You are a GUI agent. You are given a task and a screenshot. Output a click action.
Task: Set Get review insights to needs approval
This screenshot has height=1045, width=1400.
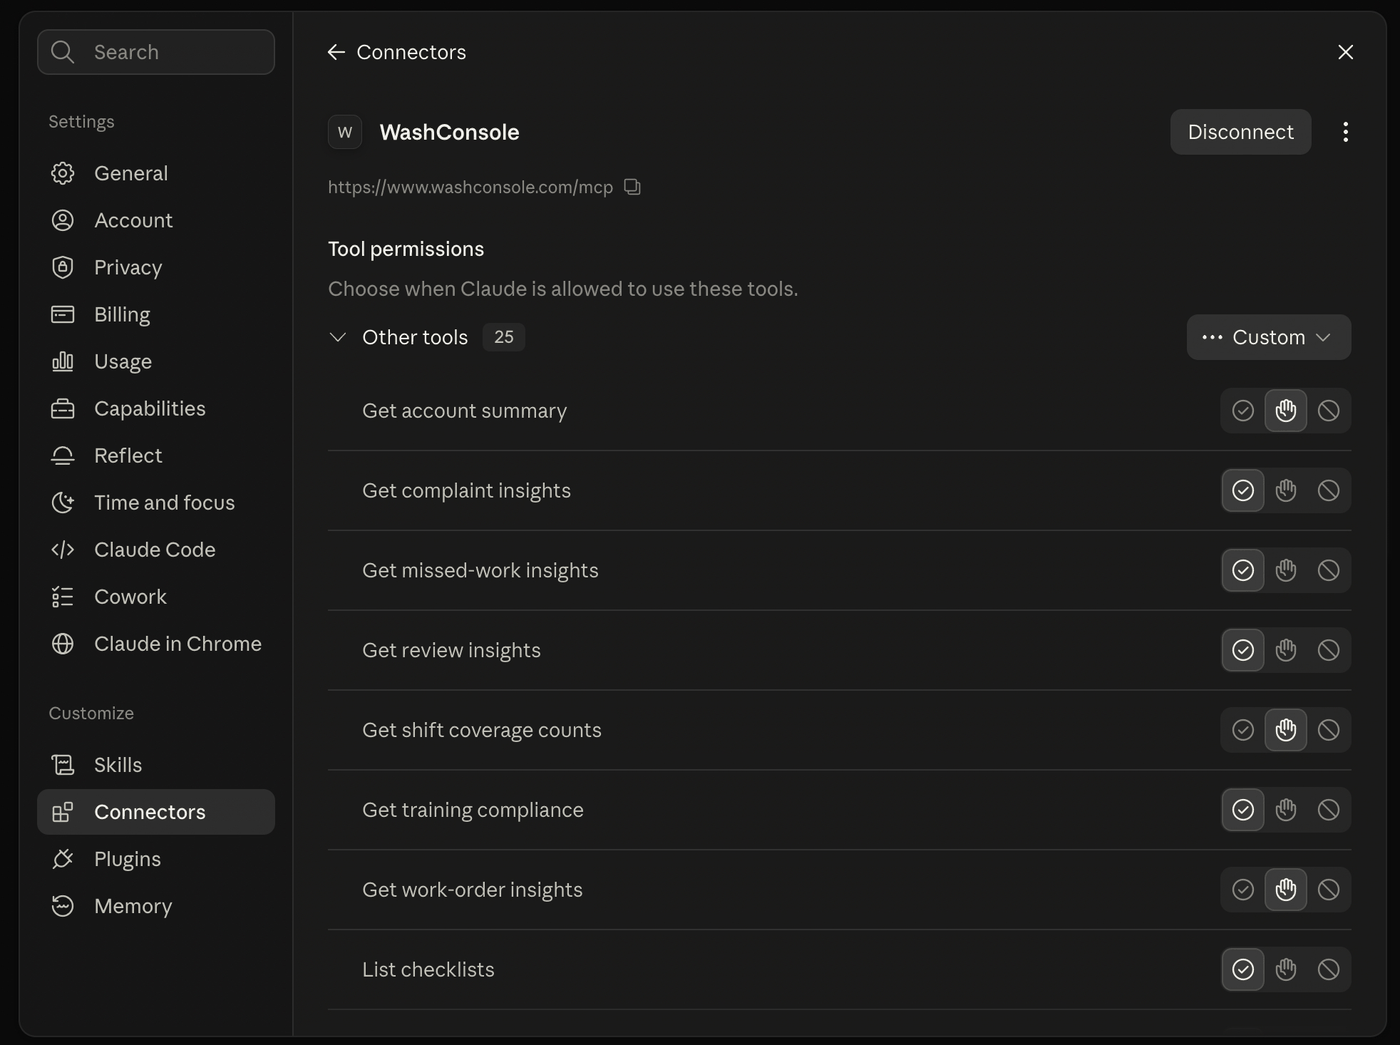click(x=1286, y=651)
